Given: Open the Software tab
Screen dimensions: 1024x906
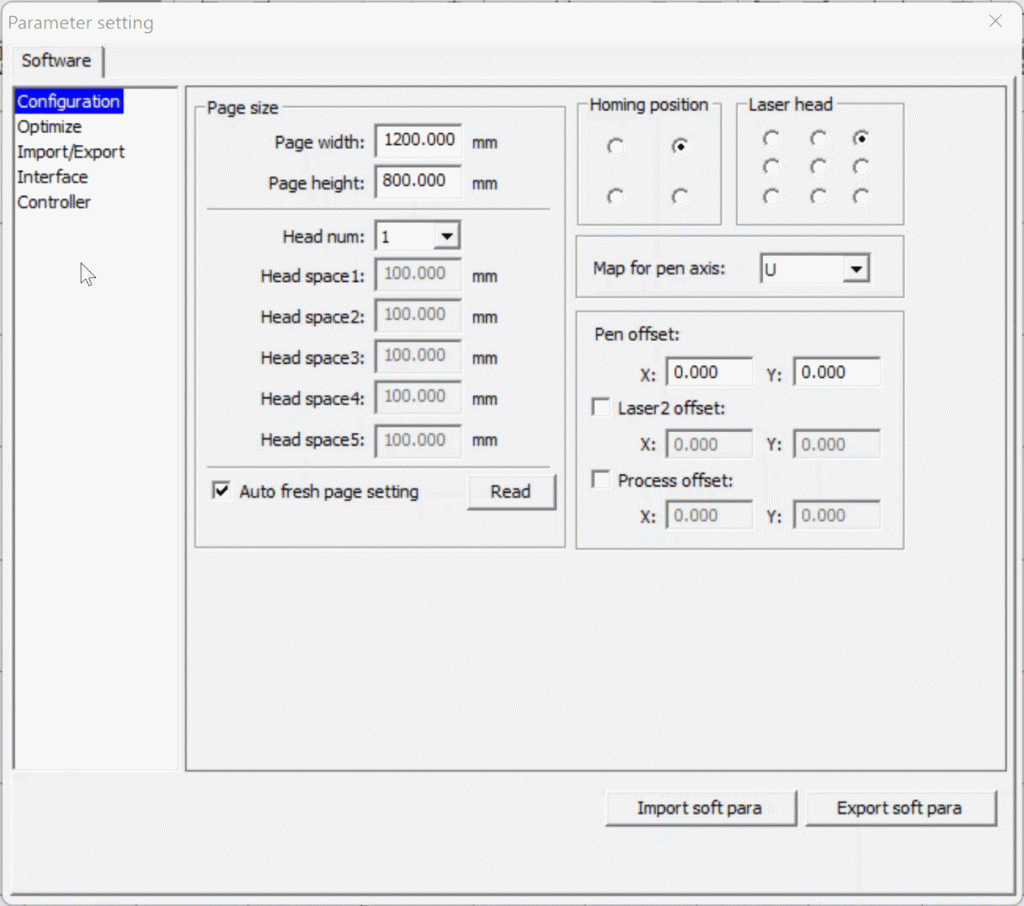Looking at the screenshot, I should point(56,61).
